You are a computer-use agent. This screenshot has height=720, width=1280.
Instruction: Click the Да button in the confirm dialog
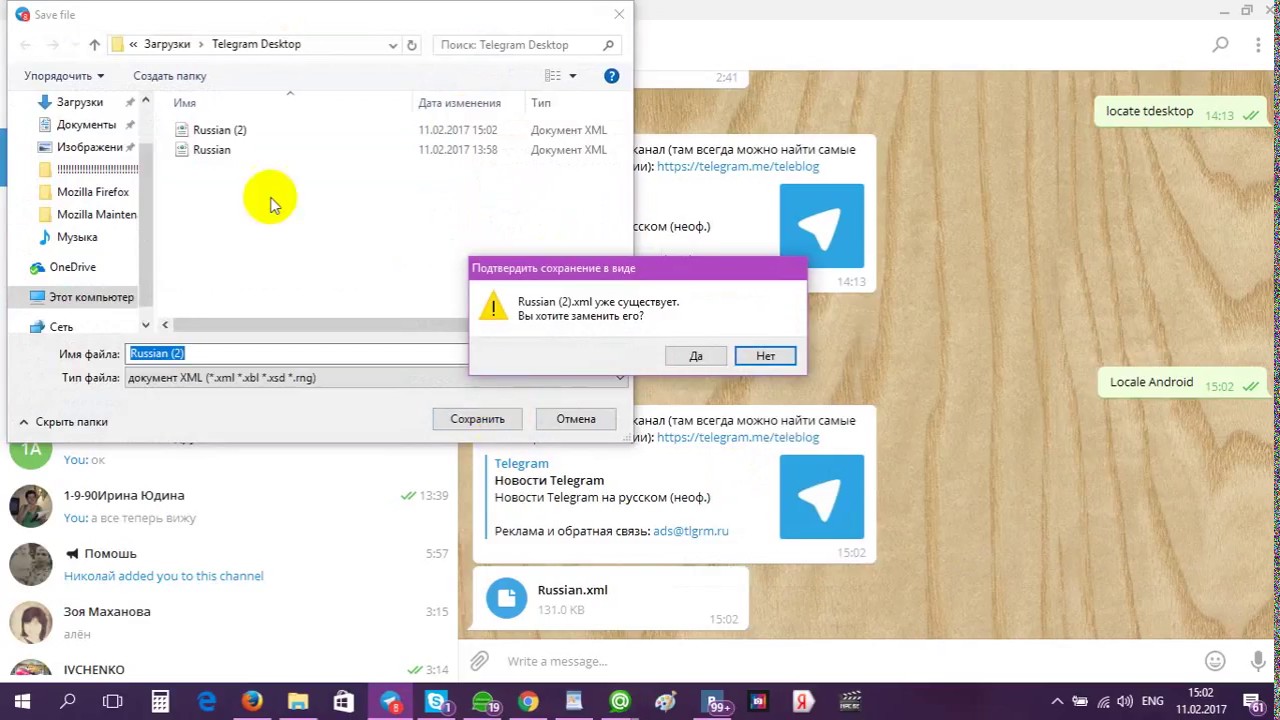[696, 356]
